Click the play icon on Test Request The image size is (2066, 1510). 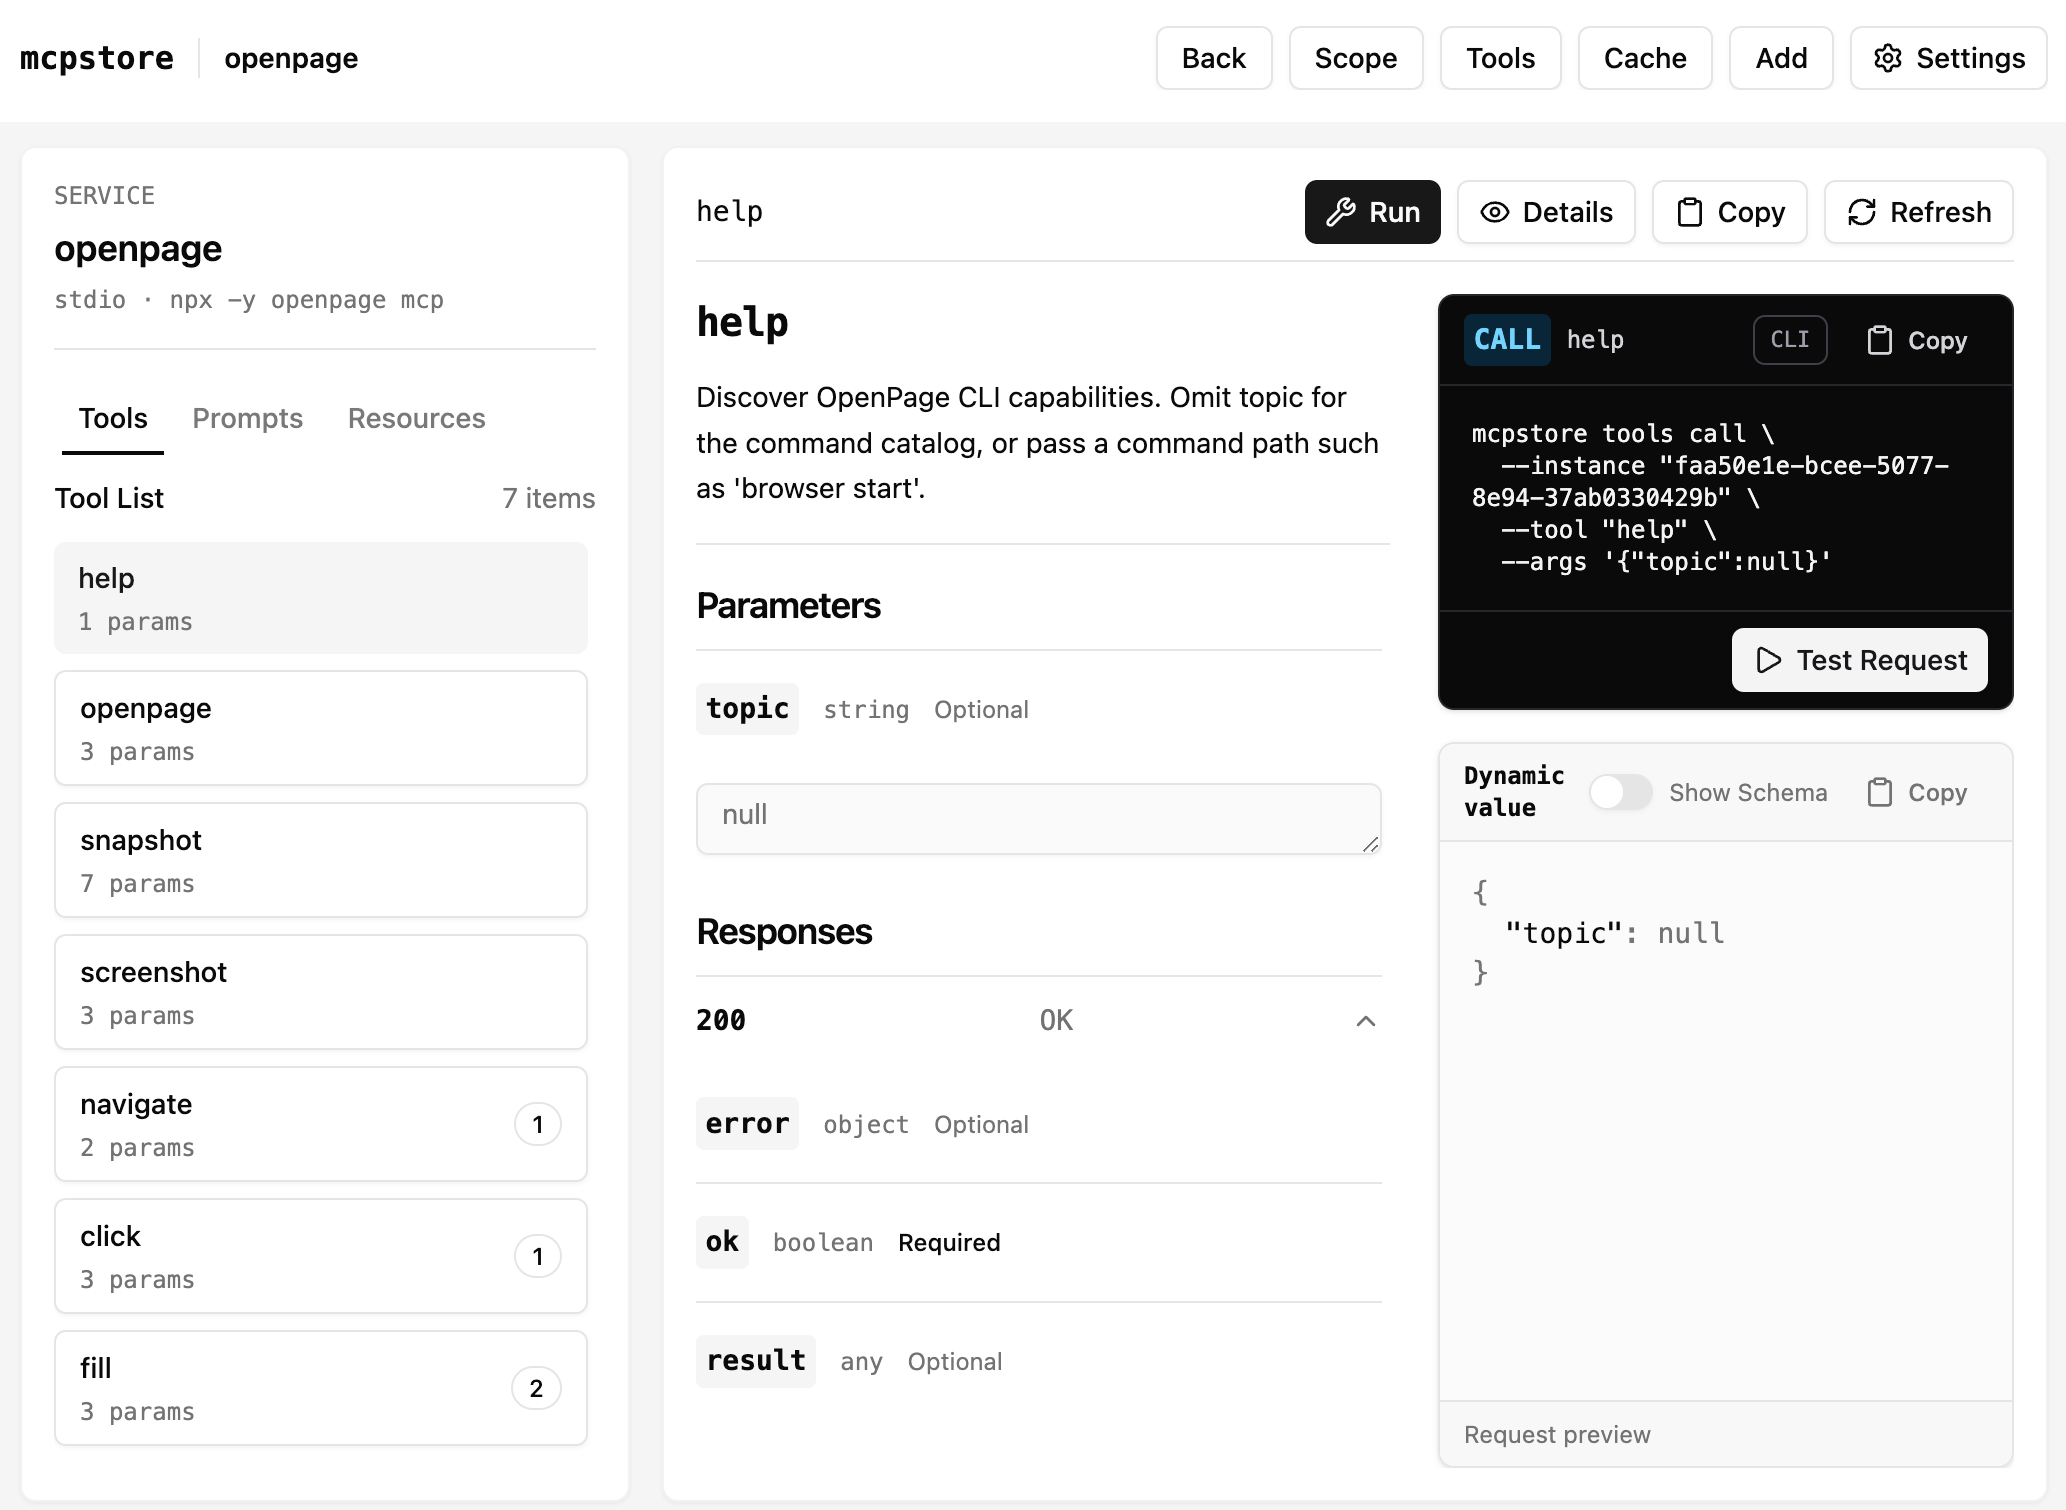(1768, 660)
